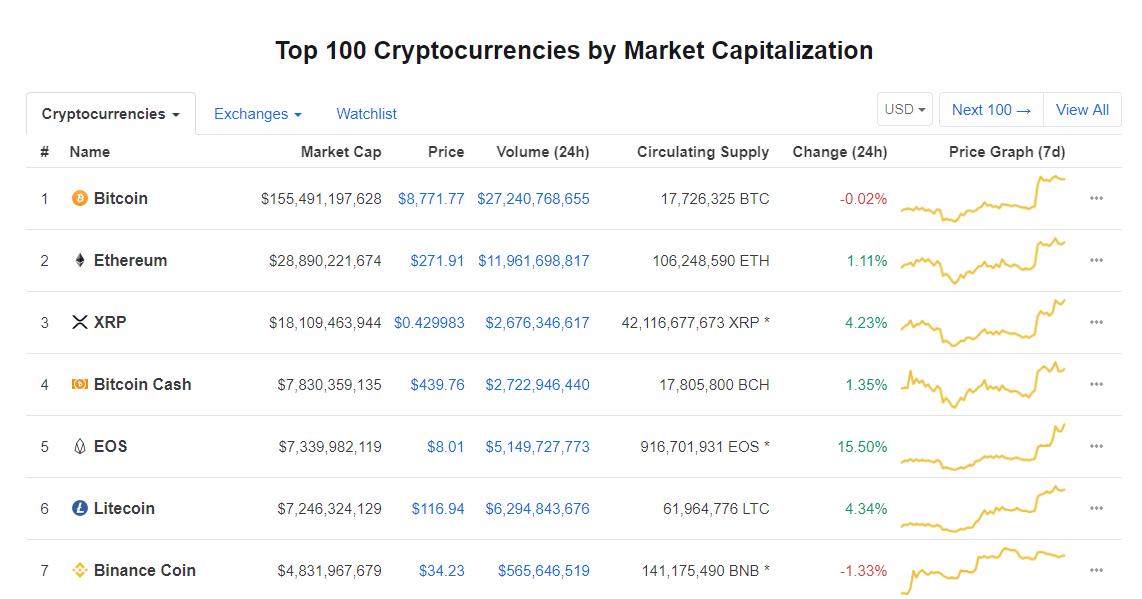
Task: Open the USD currency selector
Action: tap(905, 109)
